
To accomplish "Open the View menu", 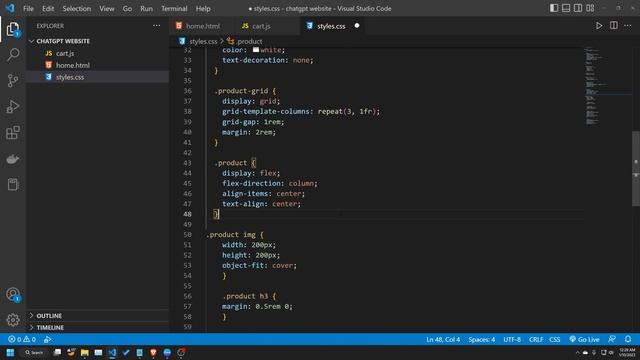I will point(107,9).
